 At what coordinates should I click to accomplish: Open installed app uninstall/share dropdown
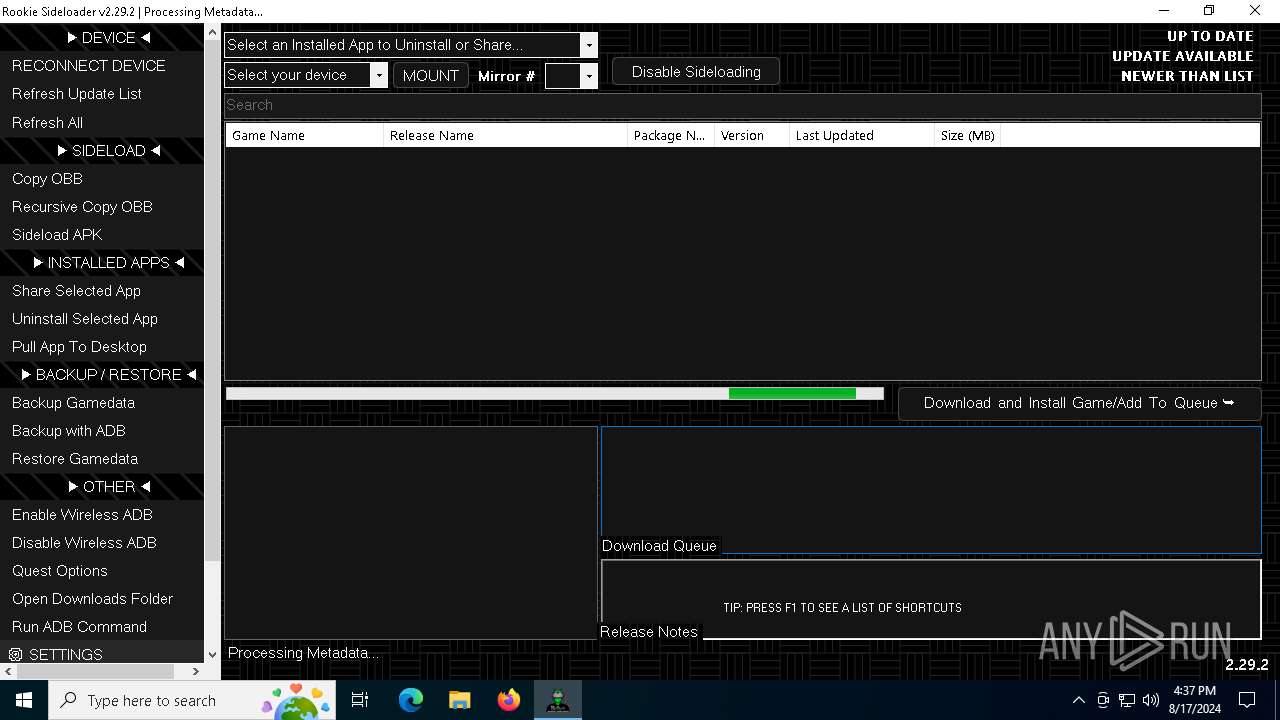[411, 45]
